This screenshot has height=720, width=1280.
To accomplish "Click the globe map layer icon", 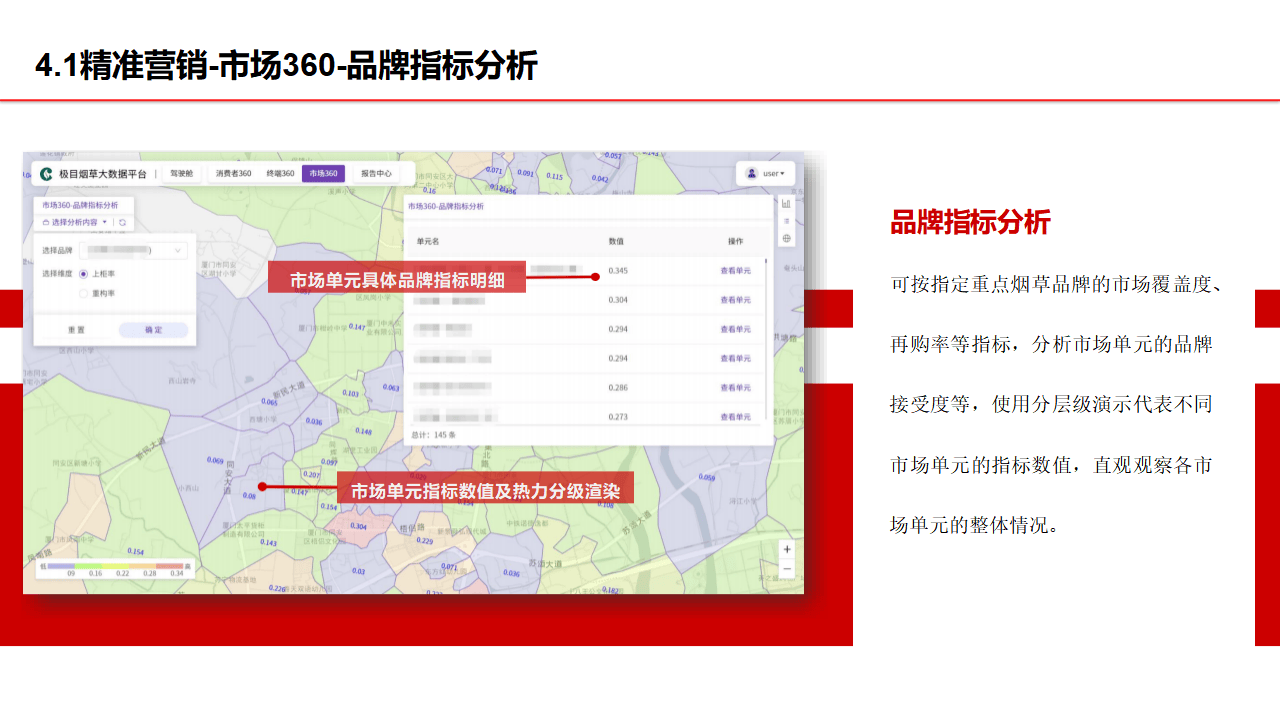I will click(787, 238).
